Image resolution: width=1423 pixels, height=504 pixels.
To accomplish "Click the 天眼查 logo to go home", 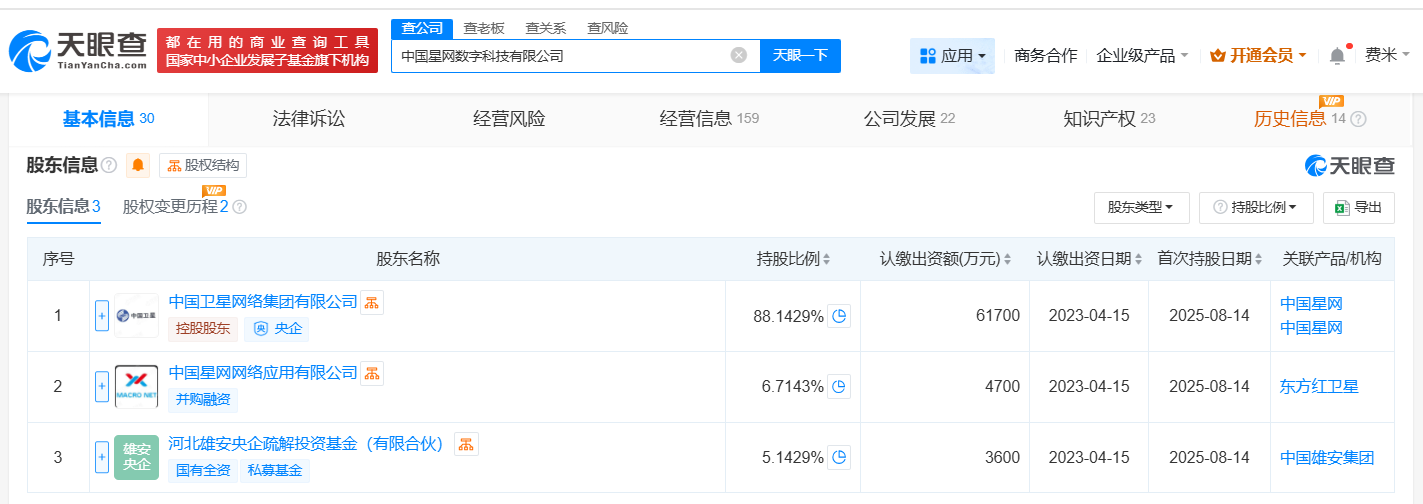I will click(x=78, y=50).
